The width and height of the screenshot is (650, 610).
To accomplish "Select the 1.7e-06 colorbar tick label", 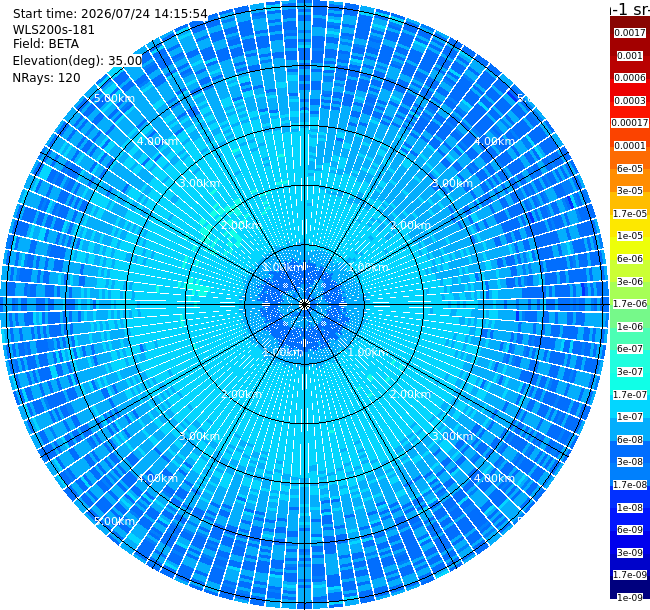I will pyautogui.click(x=630, y=304).
